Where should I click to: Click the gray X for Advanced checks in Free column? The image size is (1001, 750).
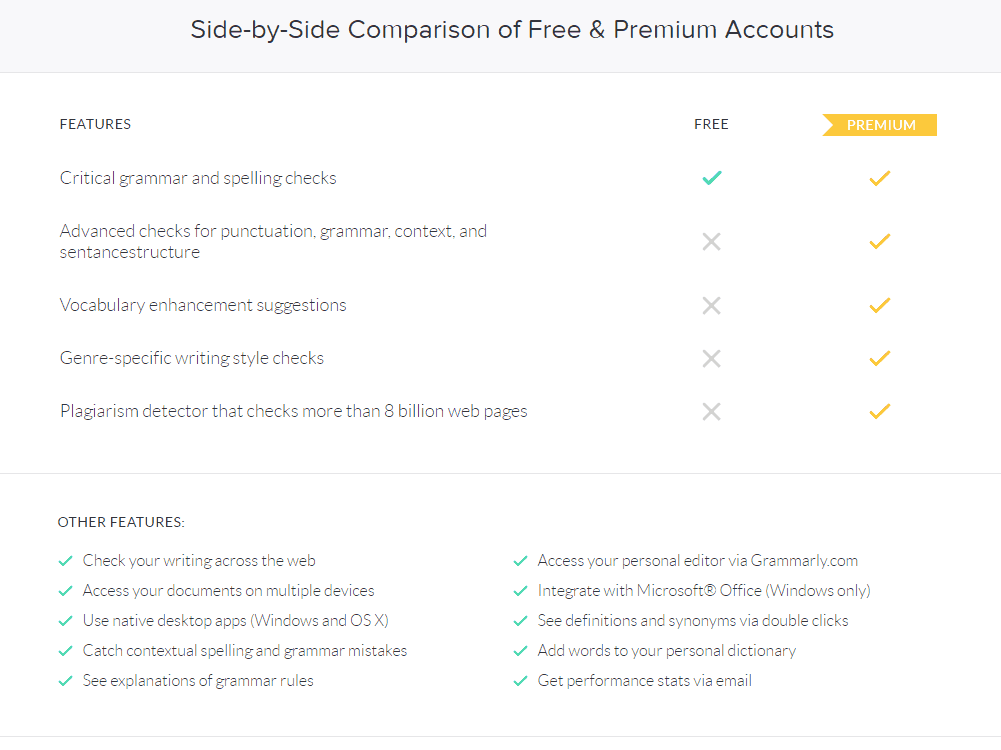(x=711, y=242)
